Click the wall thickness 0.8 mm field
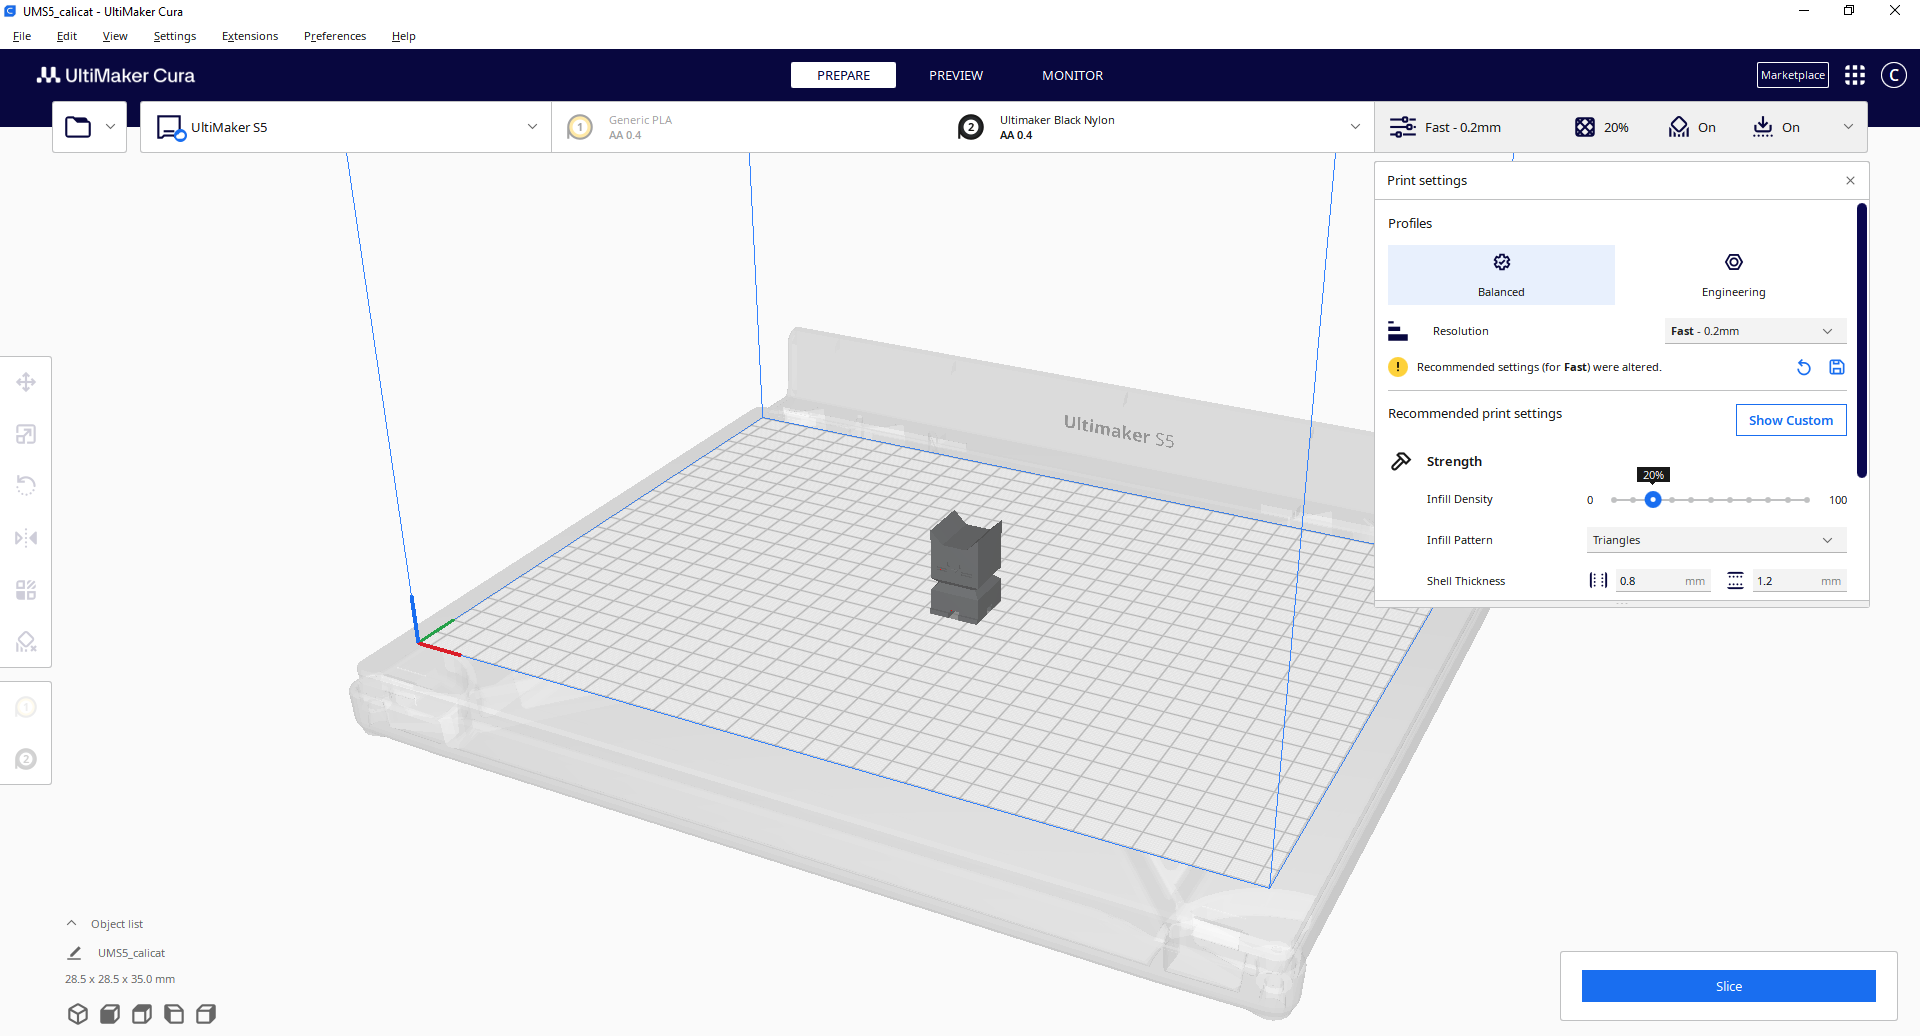The image size is (1920, 1036). tap(1663, 581)
